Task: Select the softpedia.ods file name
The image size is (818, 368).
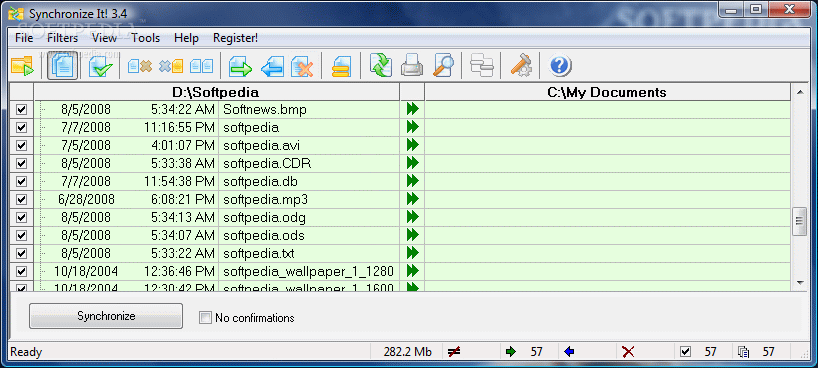Action: click(x=264, y=235)
